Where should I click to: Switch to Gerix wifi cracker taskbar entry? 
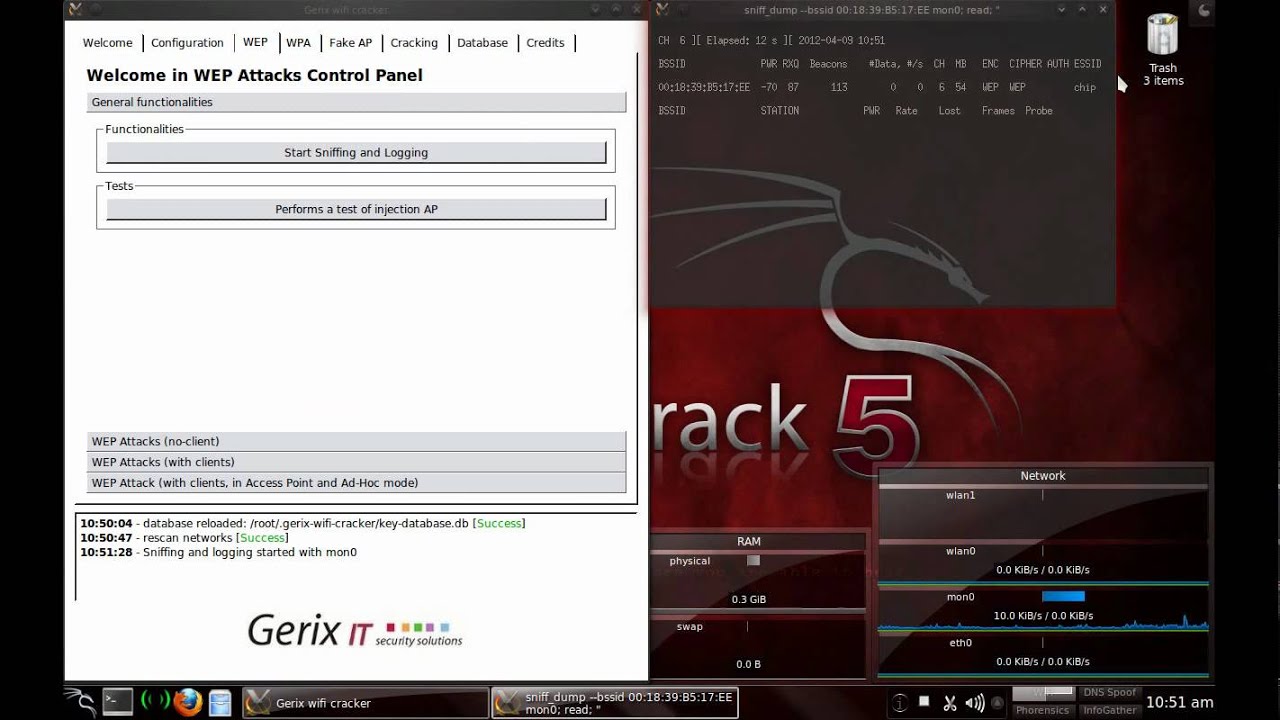click(364, 703)
